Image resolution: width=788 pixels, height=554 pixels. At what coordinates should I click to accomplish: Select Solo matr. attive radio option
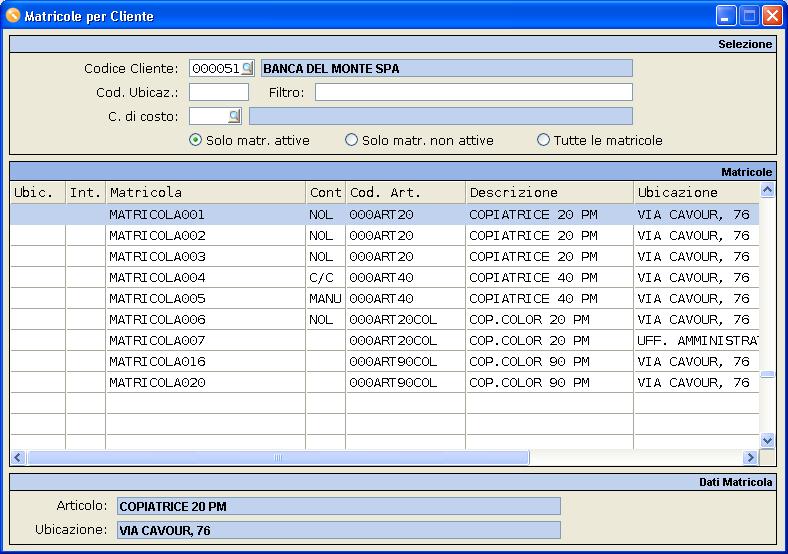195,140
